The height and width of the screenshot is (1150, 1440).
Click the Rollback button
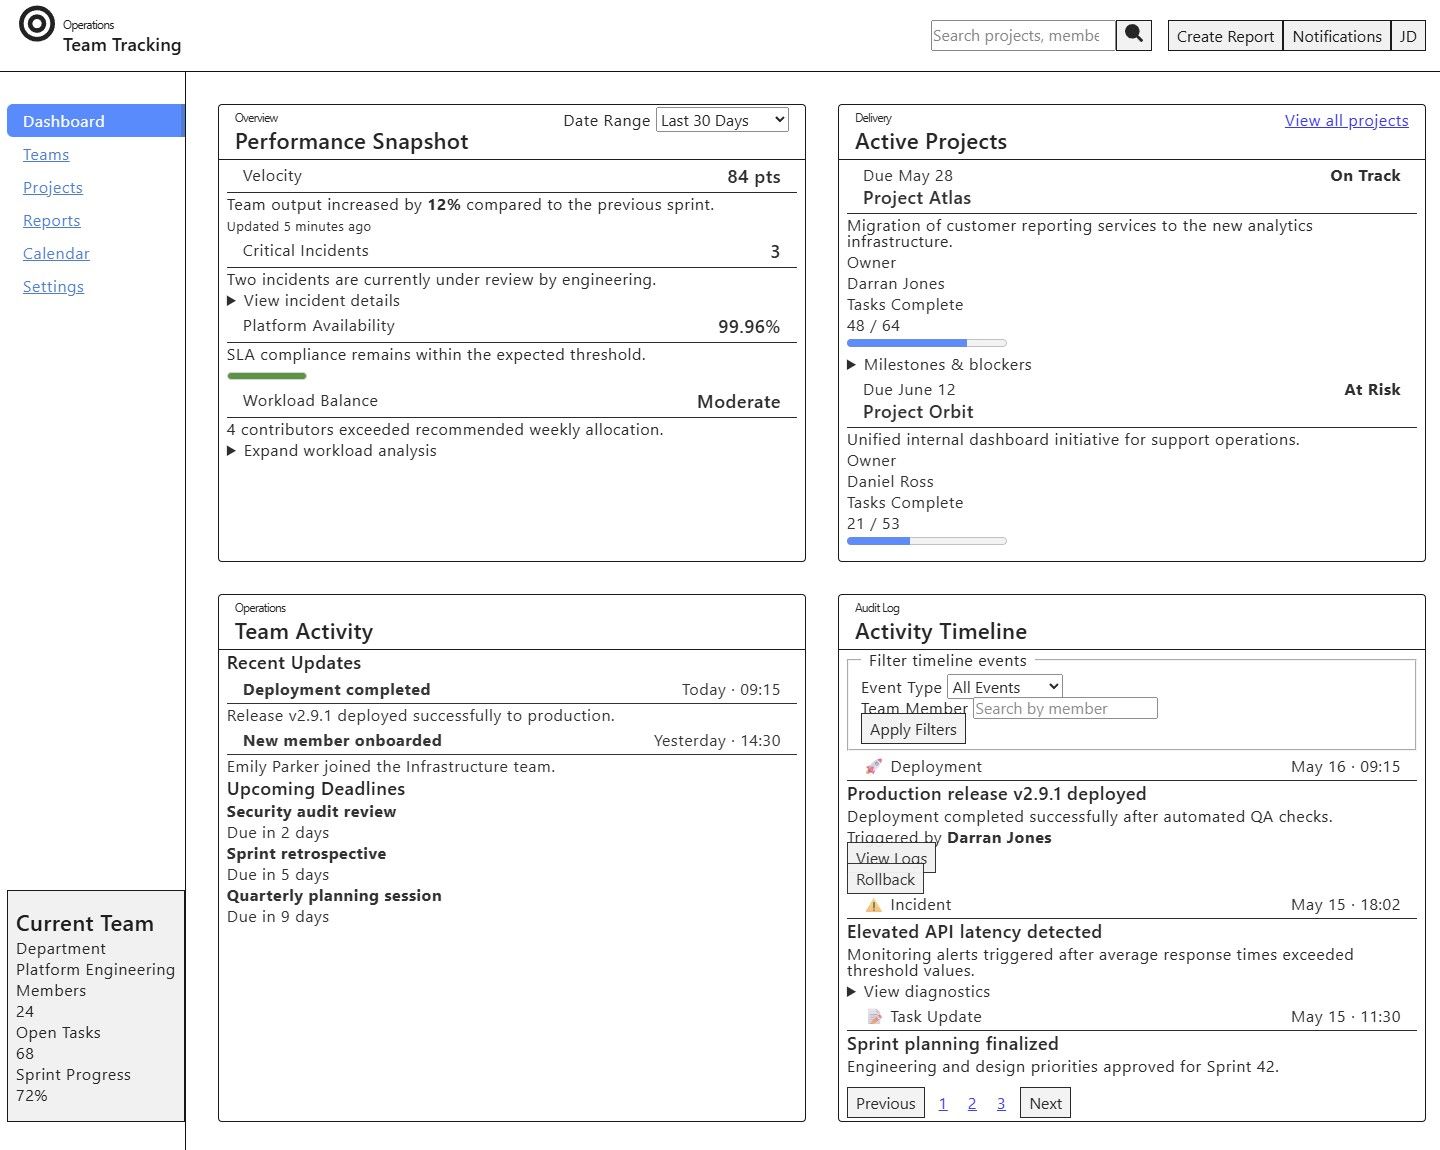pyautogui.click(x=885, y=879)
